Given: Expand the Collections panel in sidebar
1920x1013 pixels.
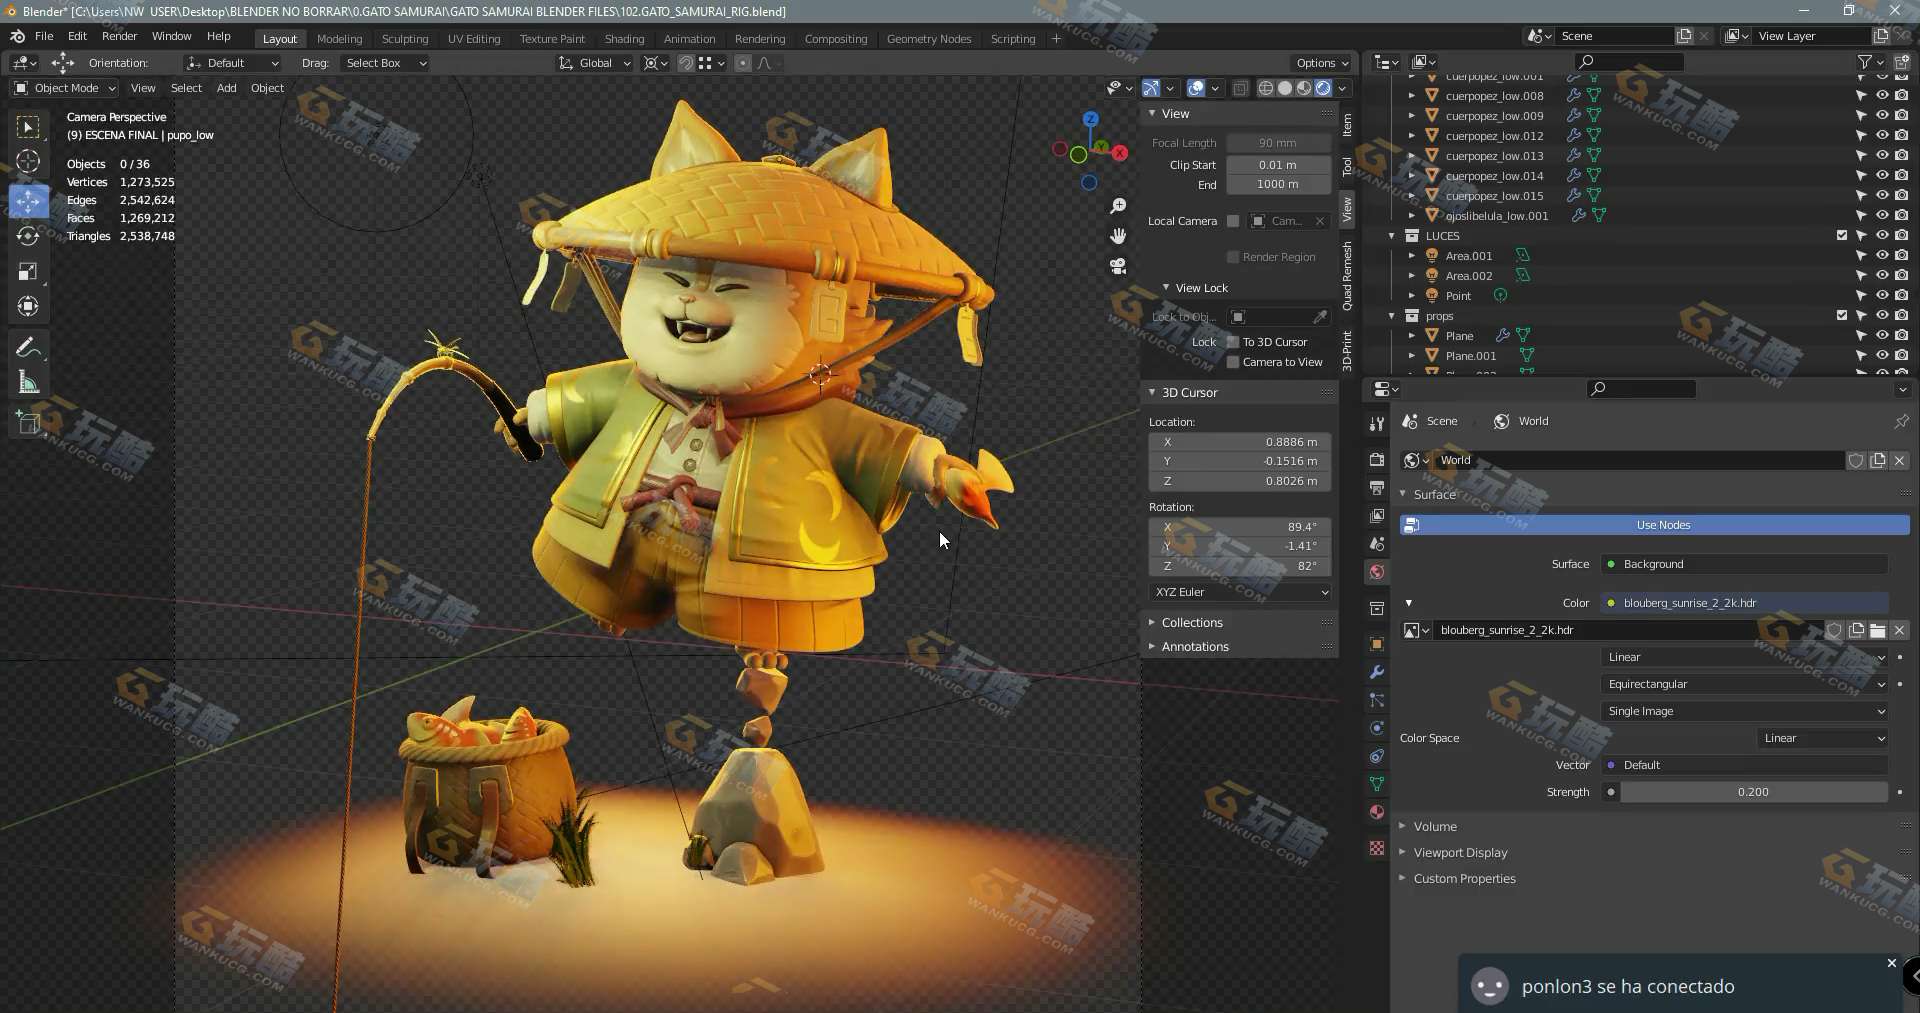Looking at the screenshot, I should coord(1191,622).
